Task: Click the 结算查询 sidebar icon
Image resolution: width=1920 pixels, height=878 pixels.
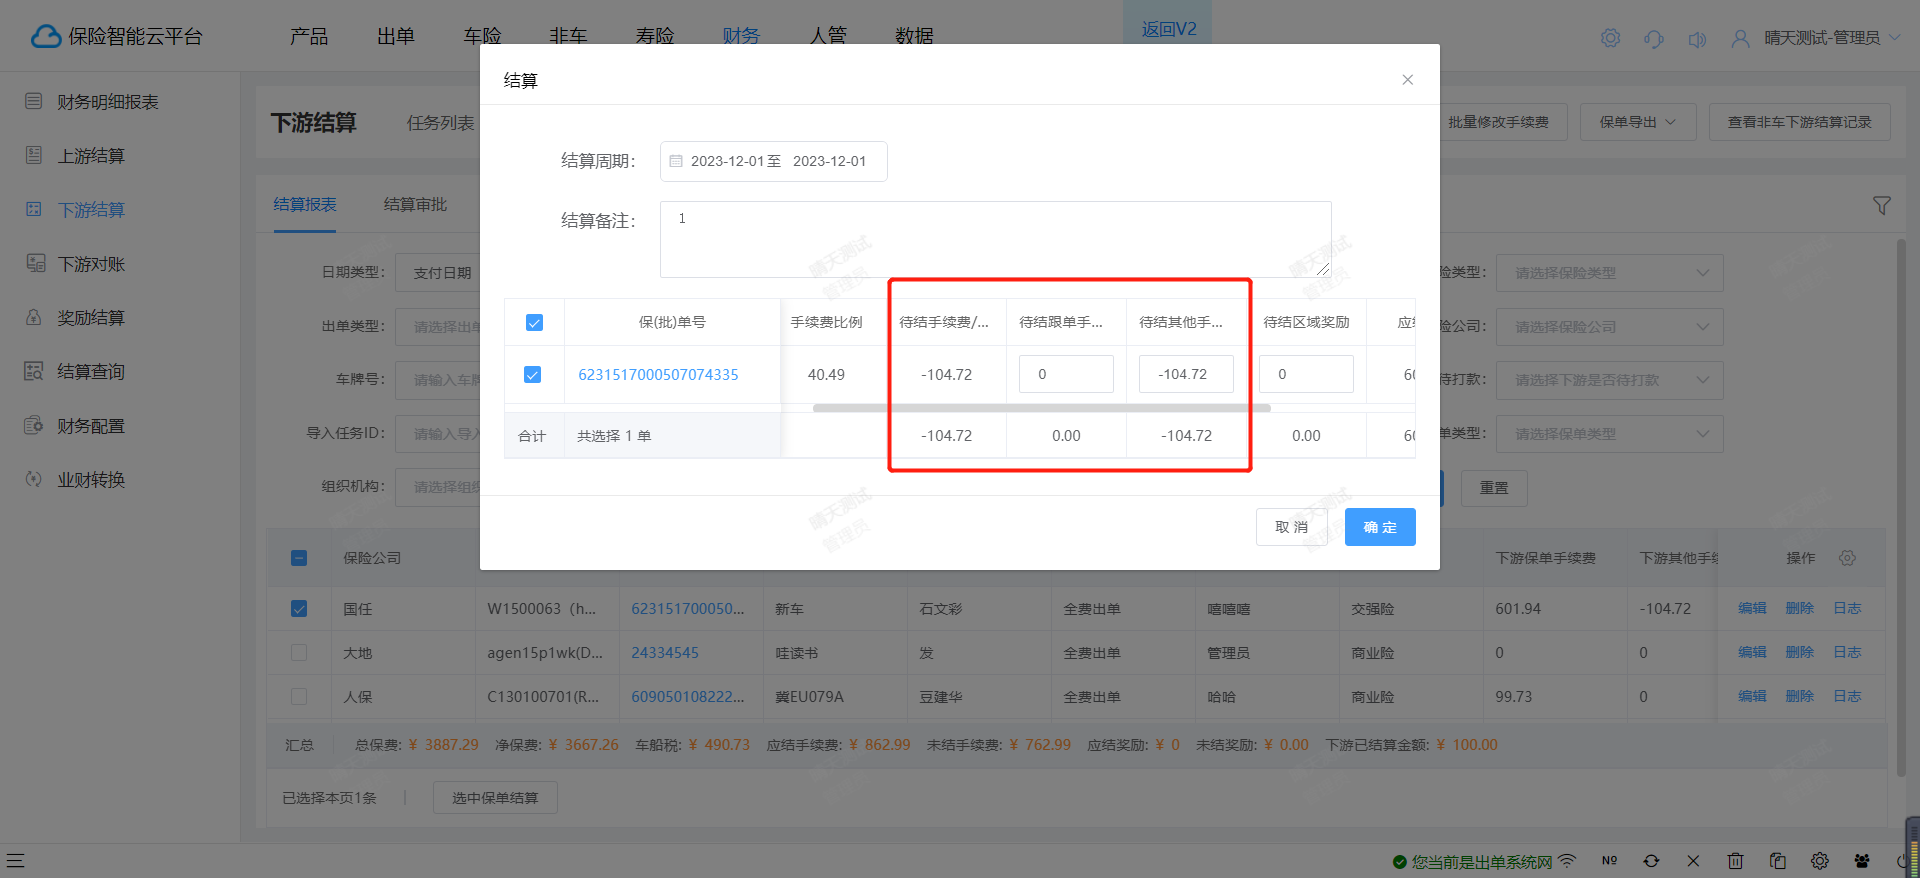Action: point(34,371)
